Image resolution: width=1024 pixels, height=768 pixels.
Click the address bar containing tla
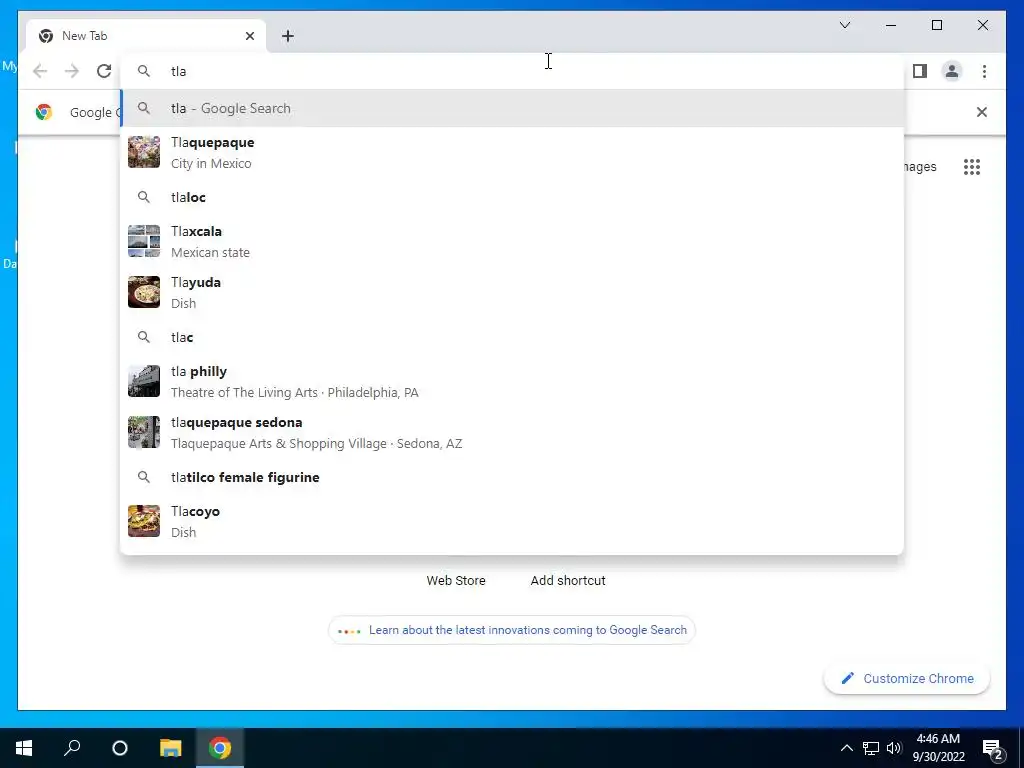[512, 71]
